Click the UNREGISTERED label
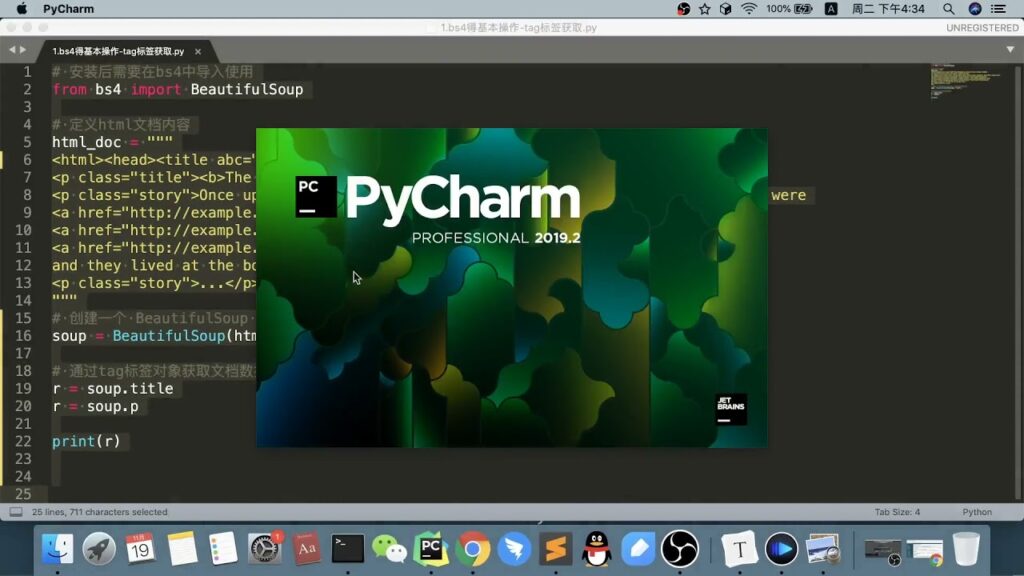 tap(982, 27)
